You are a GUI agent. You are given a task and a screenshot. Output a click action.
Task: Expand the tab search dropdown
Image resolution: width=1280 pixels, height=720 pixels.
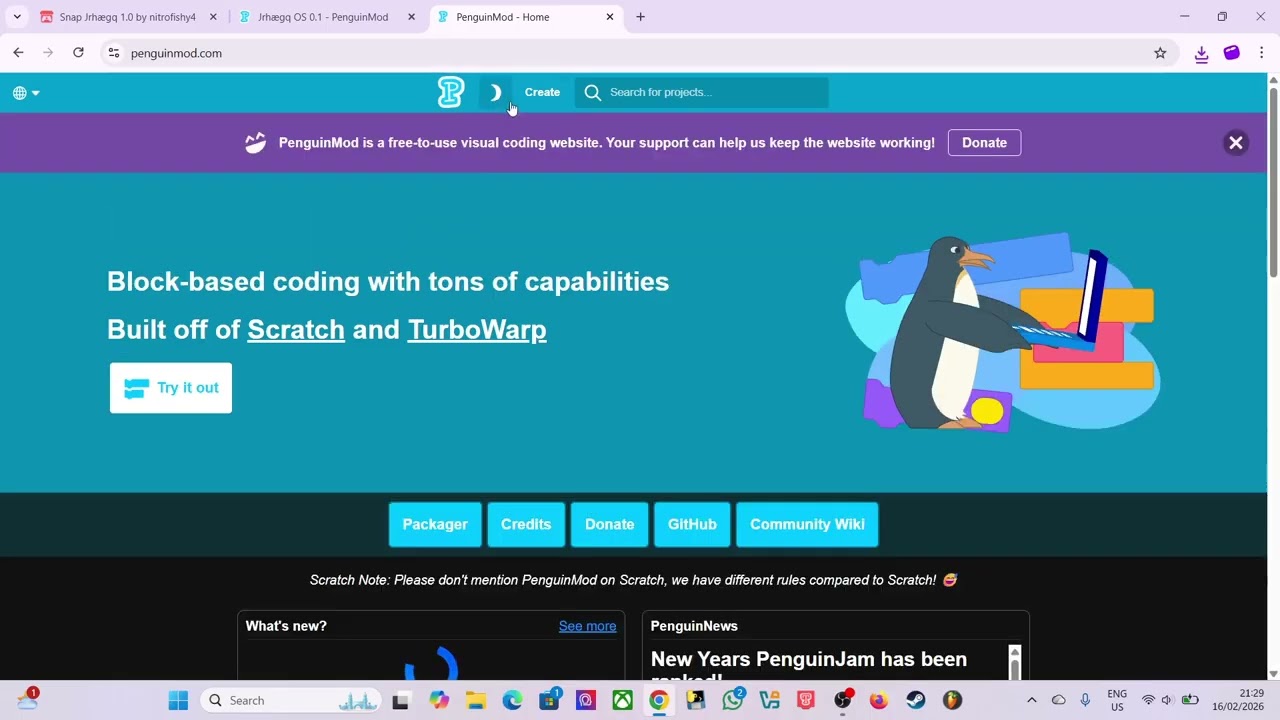[17, 17]
